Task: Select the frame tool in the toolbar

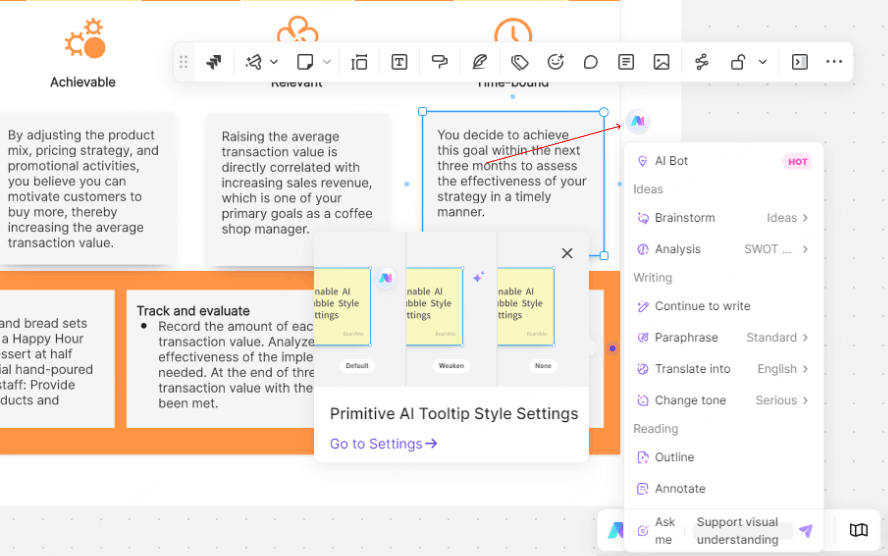Action: coord(359,62)
